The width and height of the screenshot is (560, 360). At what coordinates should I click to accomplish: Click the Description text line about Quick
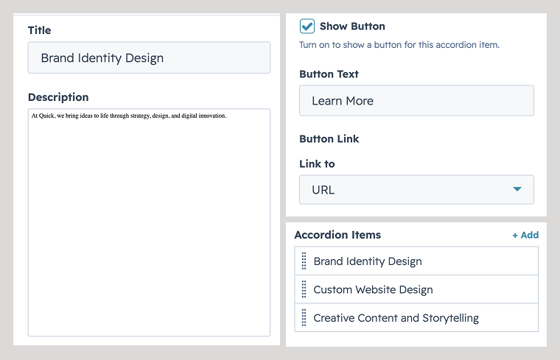129,116
